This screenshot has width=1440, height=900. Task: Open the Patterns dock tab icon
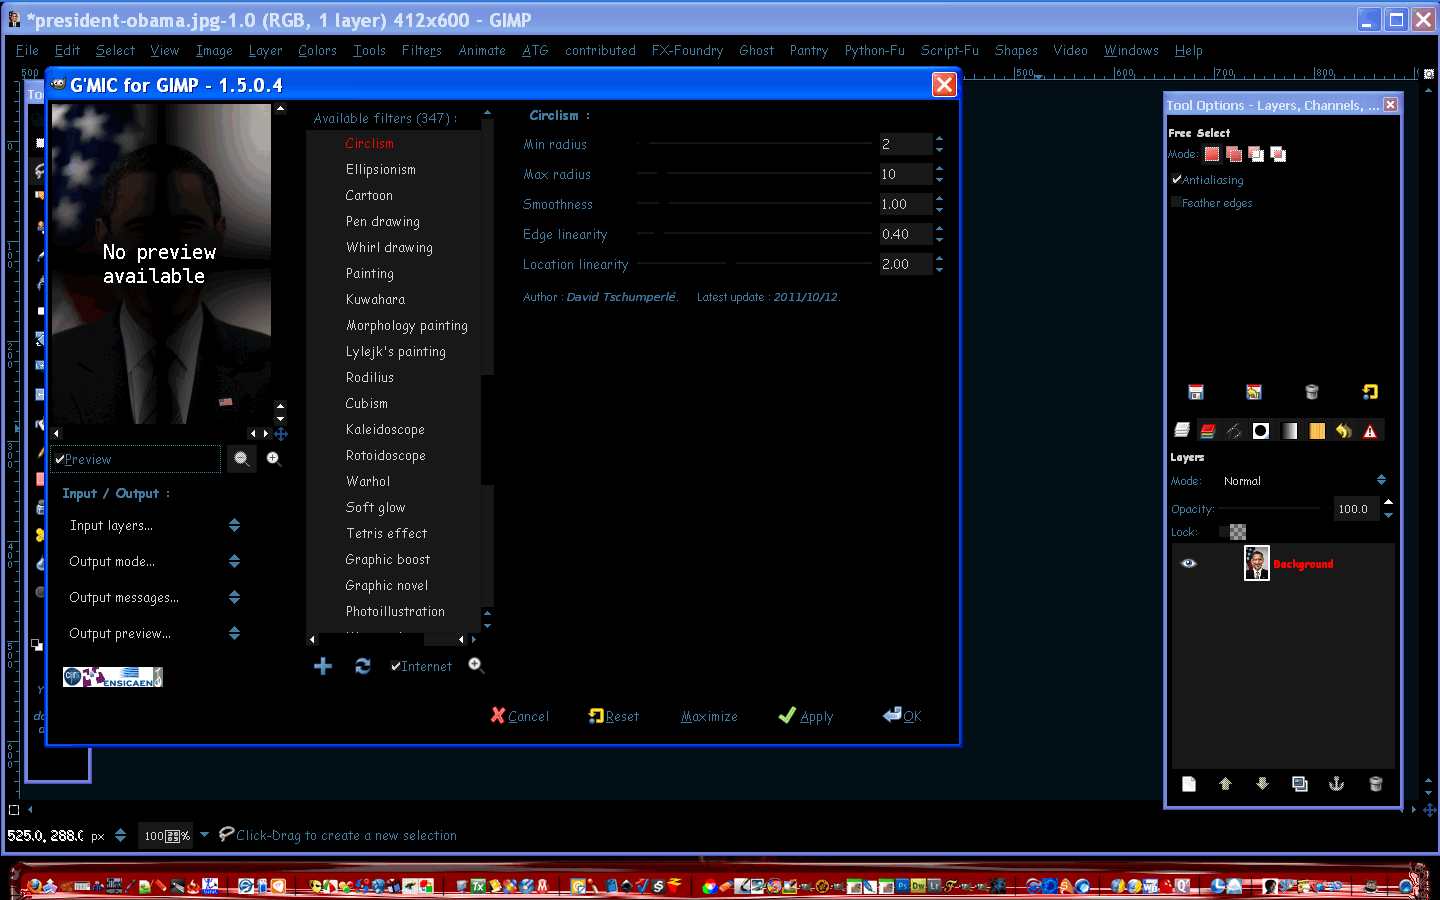point(1317,431)
